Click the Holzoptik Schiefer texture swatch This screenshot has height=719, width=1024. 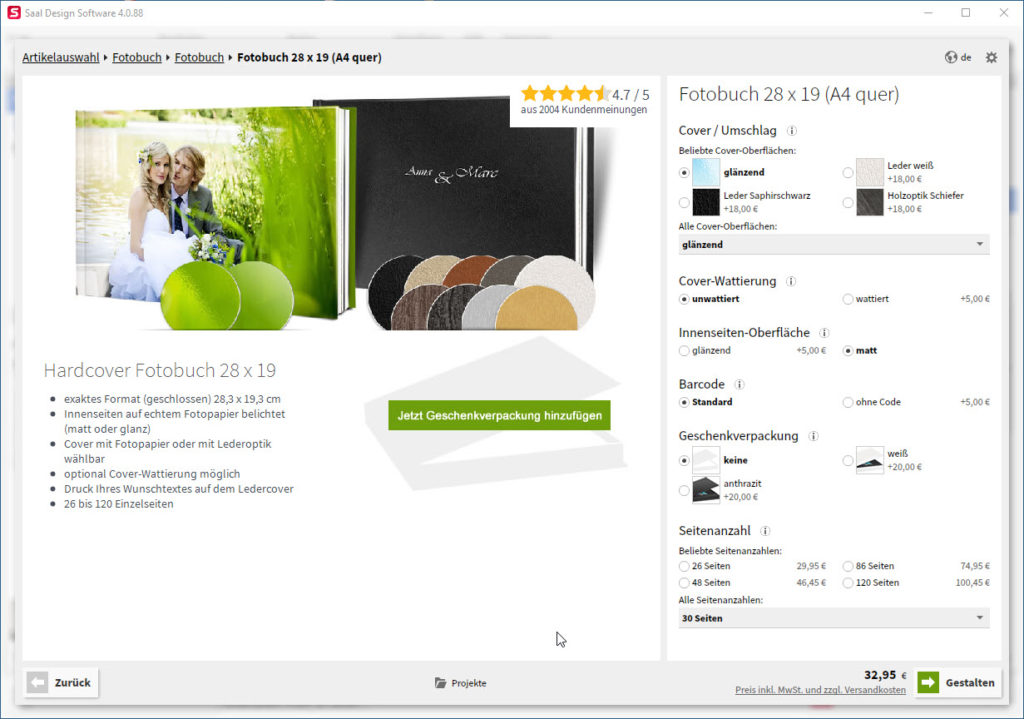click(870, 202)
